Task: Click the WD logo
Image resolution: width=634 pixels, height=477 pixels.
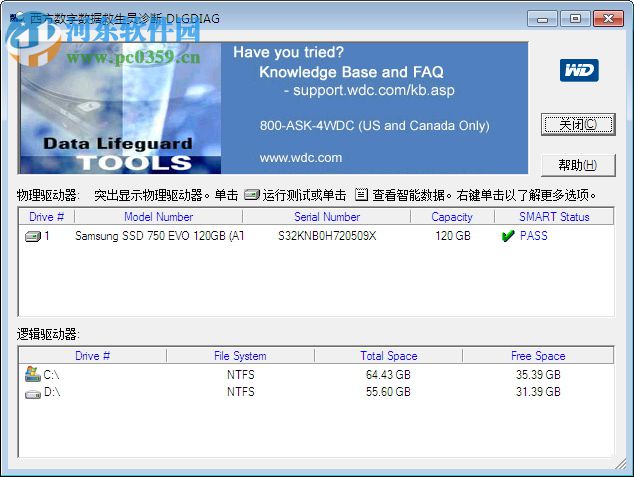Action: (x=579, y=71)
